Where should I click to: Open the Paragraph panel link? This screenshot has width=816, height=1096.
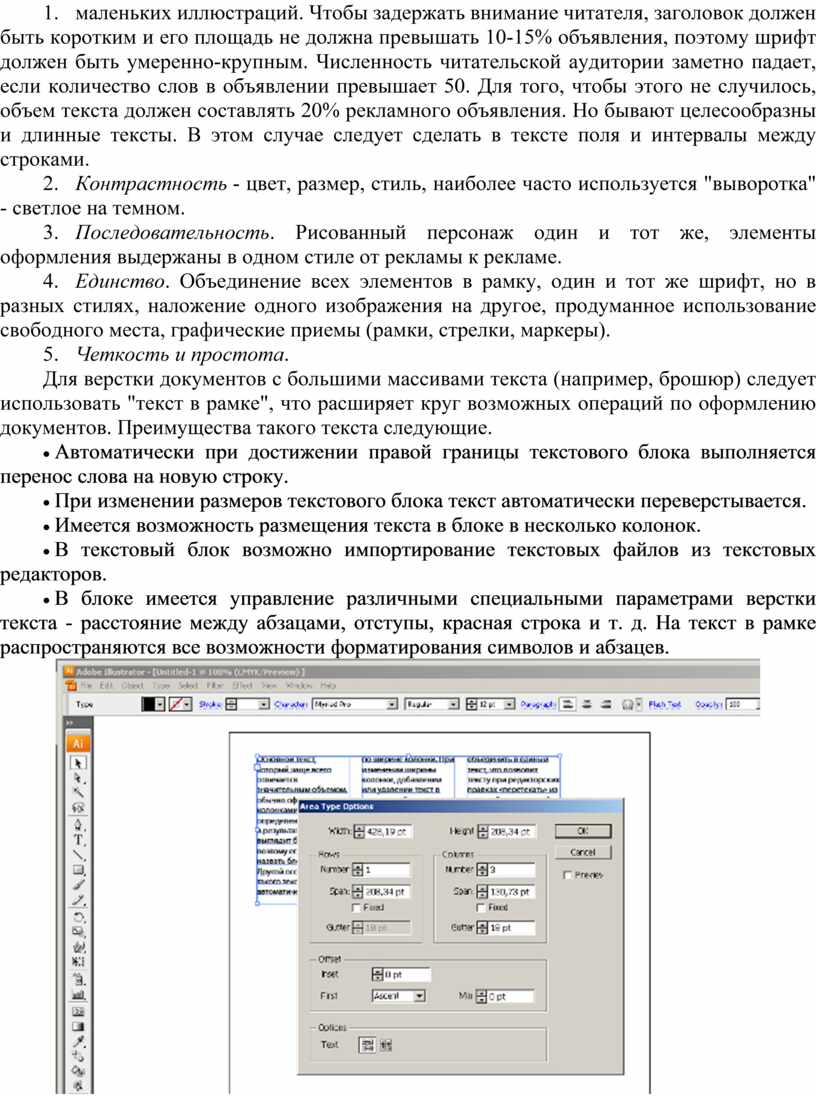click(538, 705)
